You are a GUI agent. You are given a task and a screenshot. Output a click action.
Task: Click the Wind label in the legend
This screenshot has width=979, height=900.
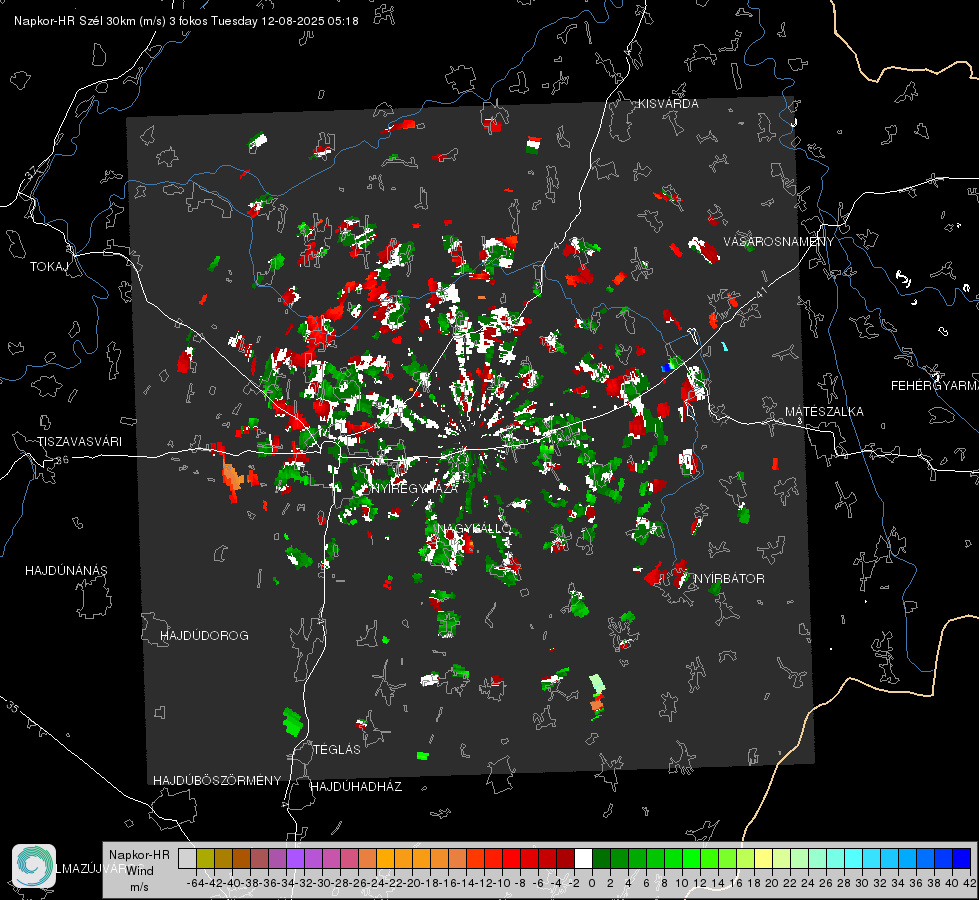(140, 871)
